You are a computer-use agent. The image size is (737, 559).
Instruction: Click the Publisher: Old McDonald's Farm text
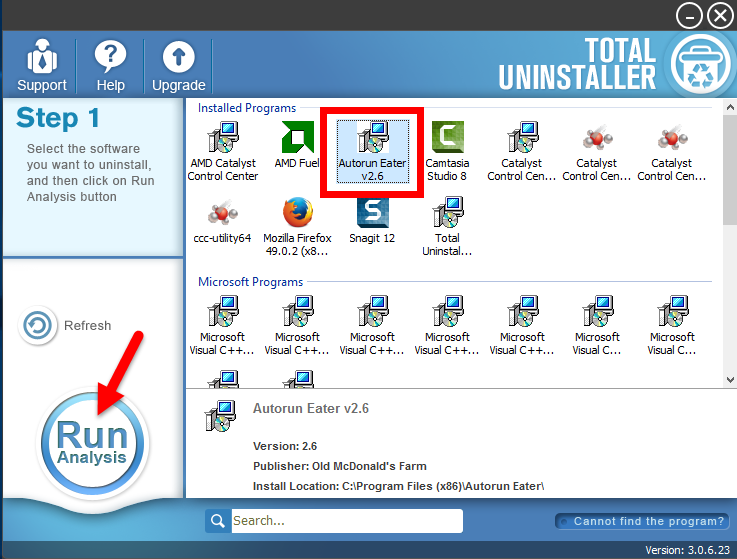[x=340, y=466]
